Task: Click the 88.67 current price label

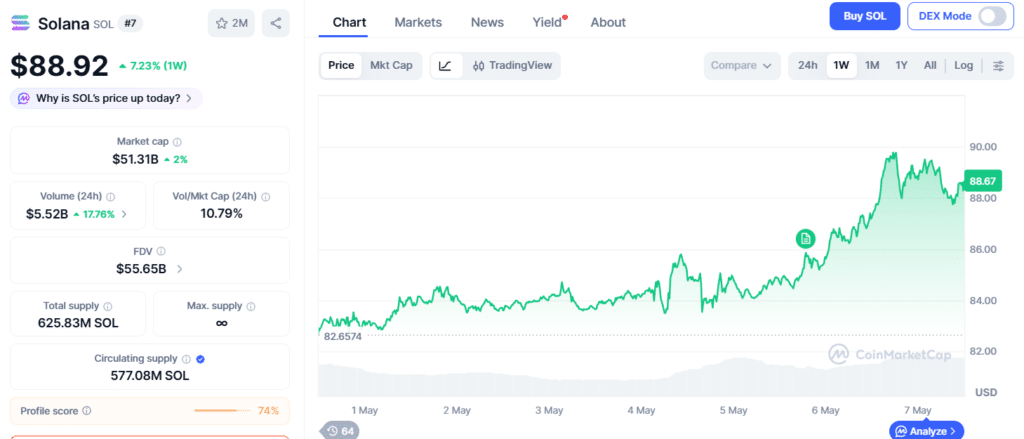Action: pos(982,181)
